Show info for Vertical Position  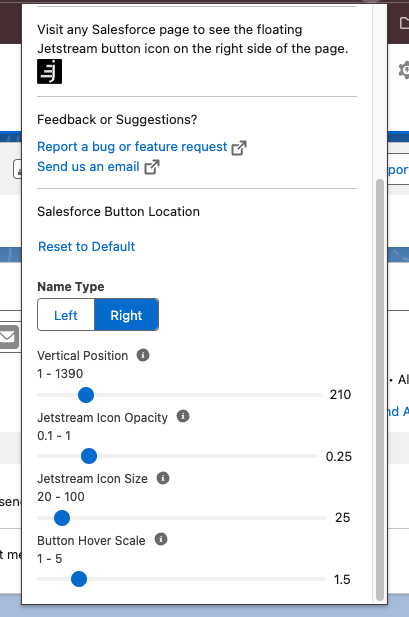click(143, 355)
